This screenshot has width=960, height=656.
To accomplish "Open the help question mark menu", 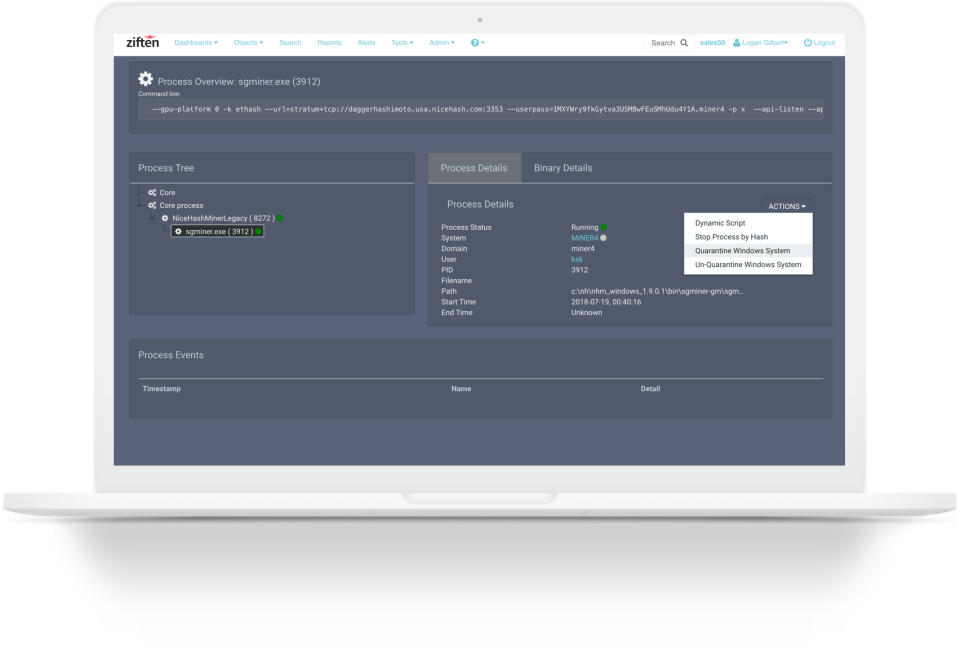I will point(476,43).
